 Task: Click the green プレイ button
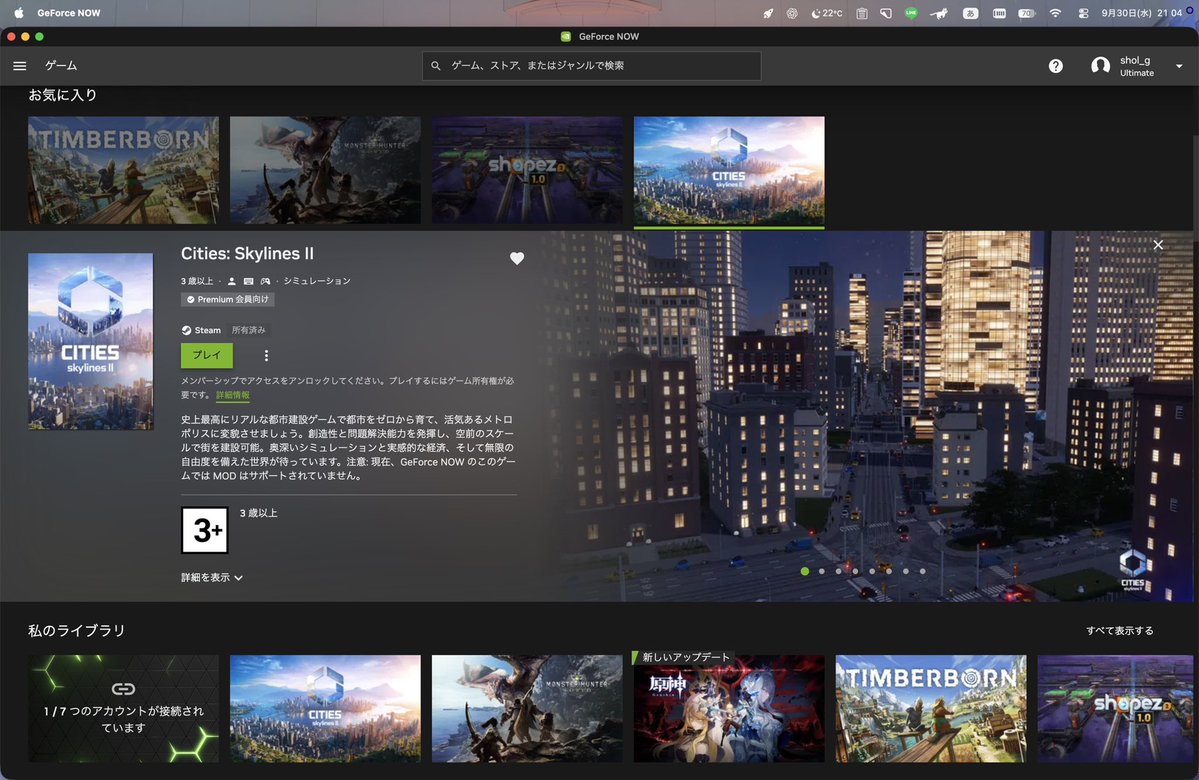pyautogui.click(x=206, y=356)
